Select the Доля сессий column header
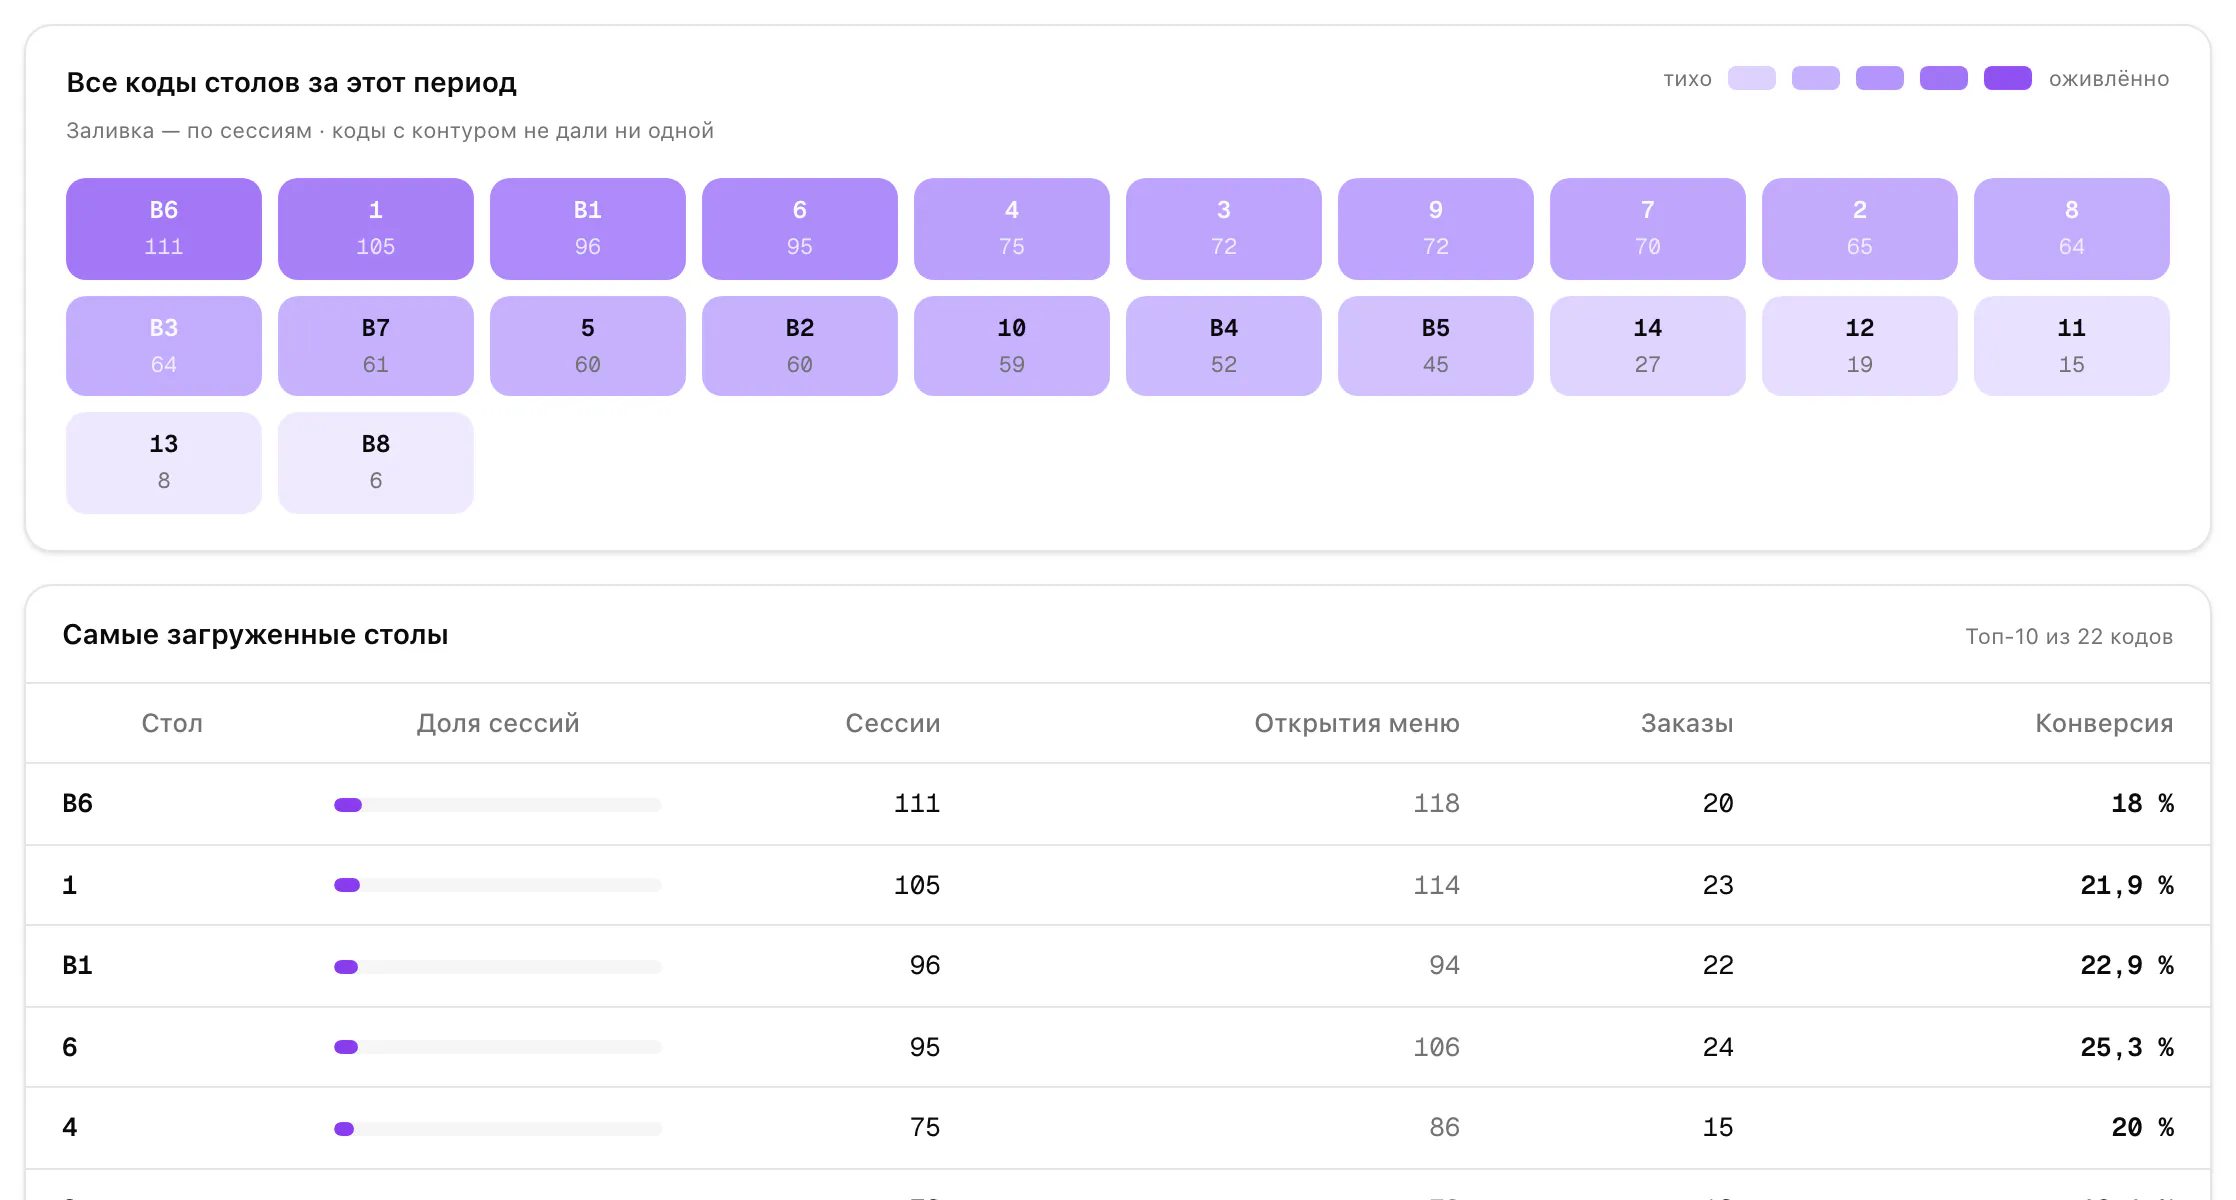Viewport: 2236px width, 1200px height. point(498,723)
